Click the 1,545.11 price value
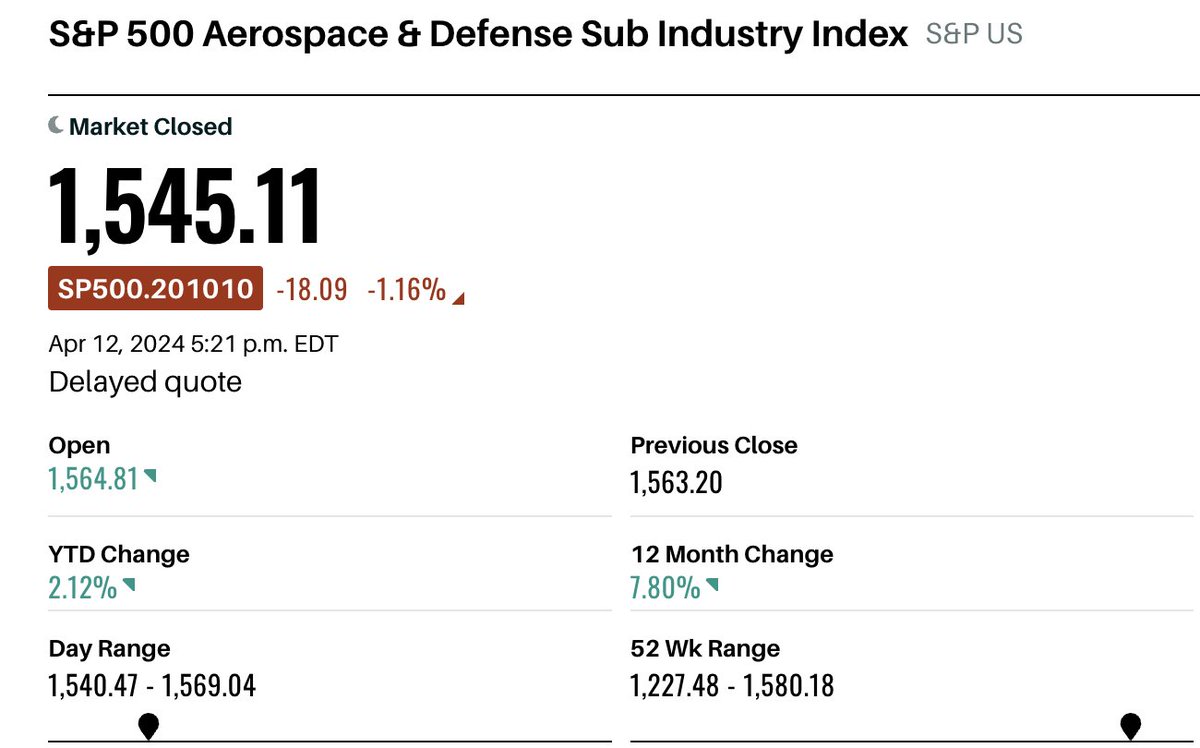 [186, 207]
